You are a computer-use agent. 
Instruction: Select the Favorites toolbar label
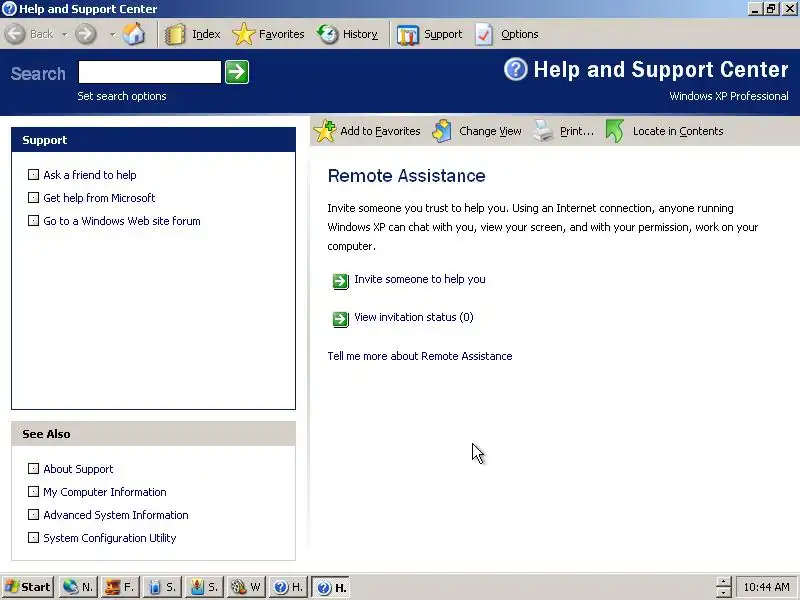coord(282,34)
